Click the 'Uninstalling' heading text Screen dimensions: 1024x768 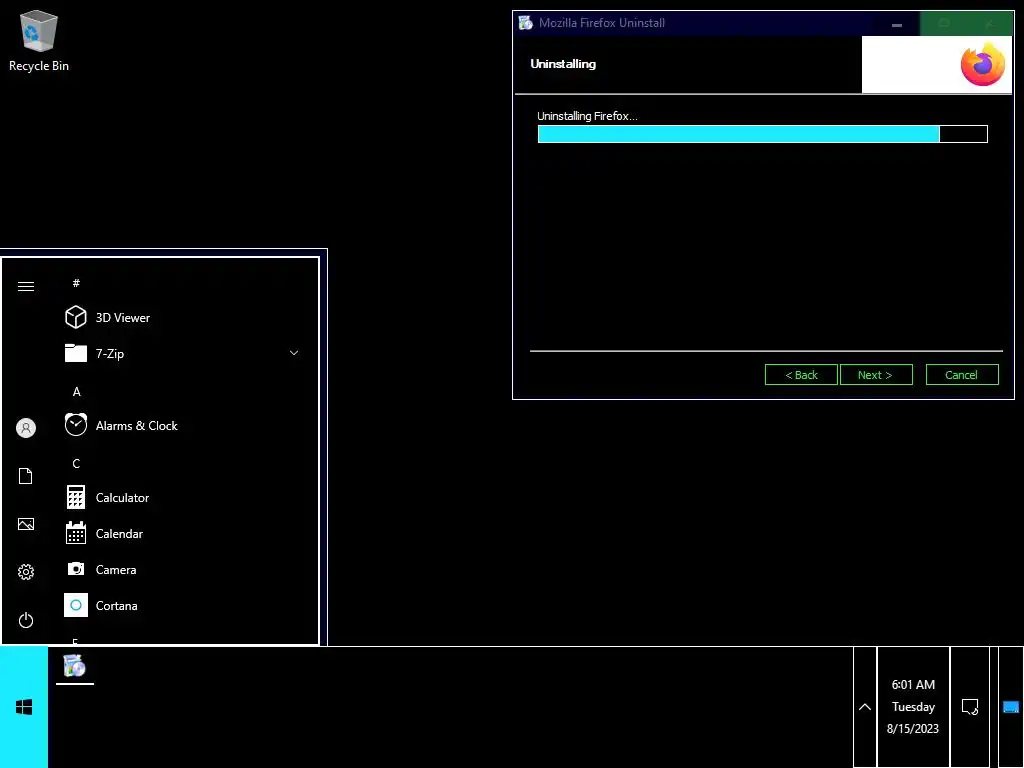point(563,64)
